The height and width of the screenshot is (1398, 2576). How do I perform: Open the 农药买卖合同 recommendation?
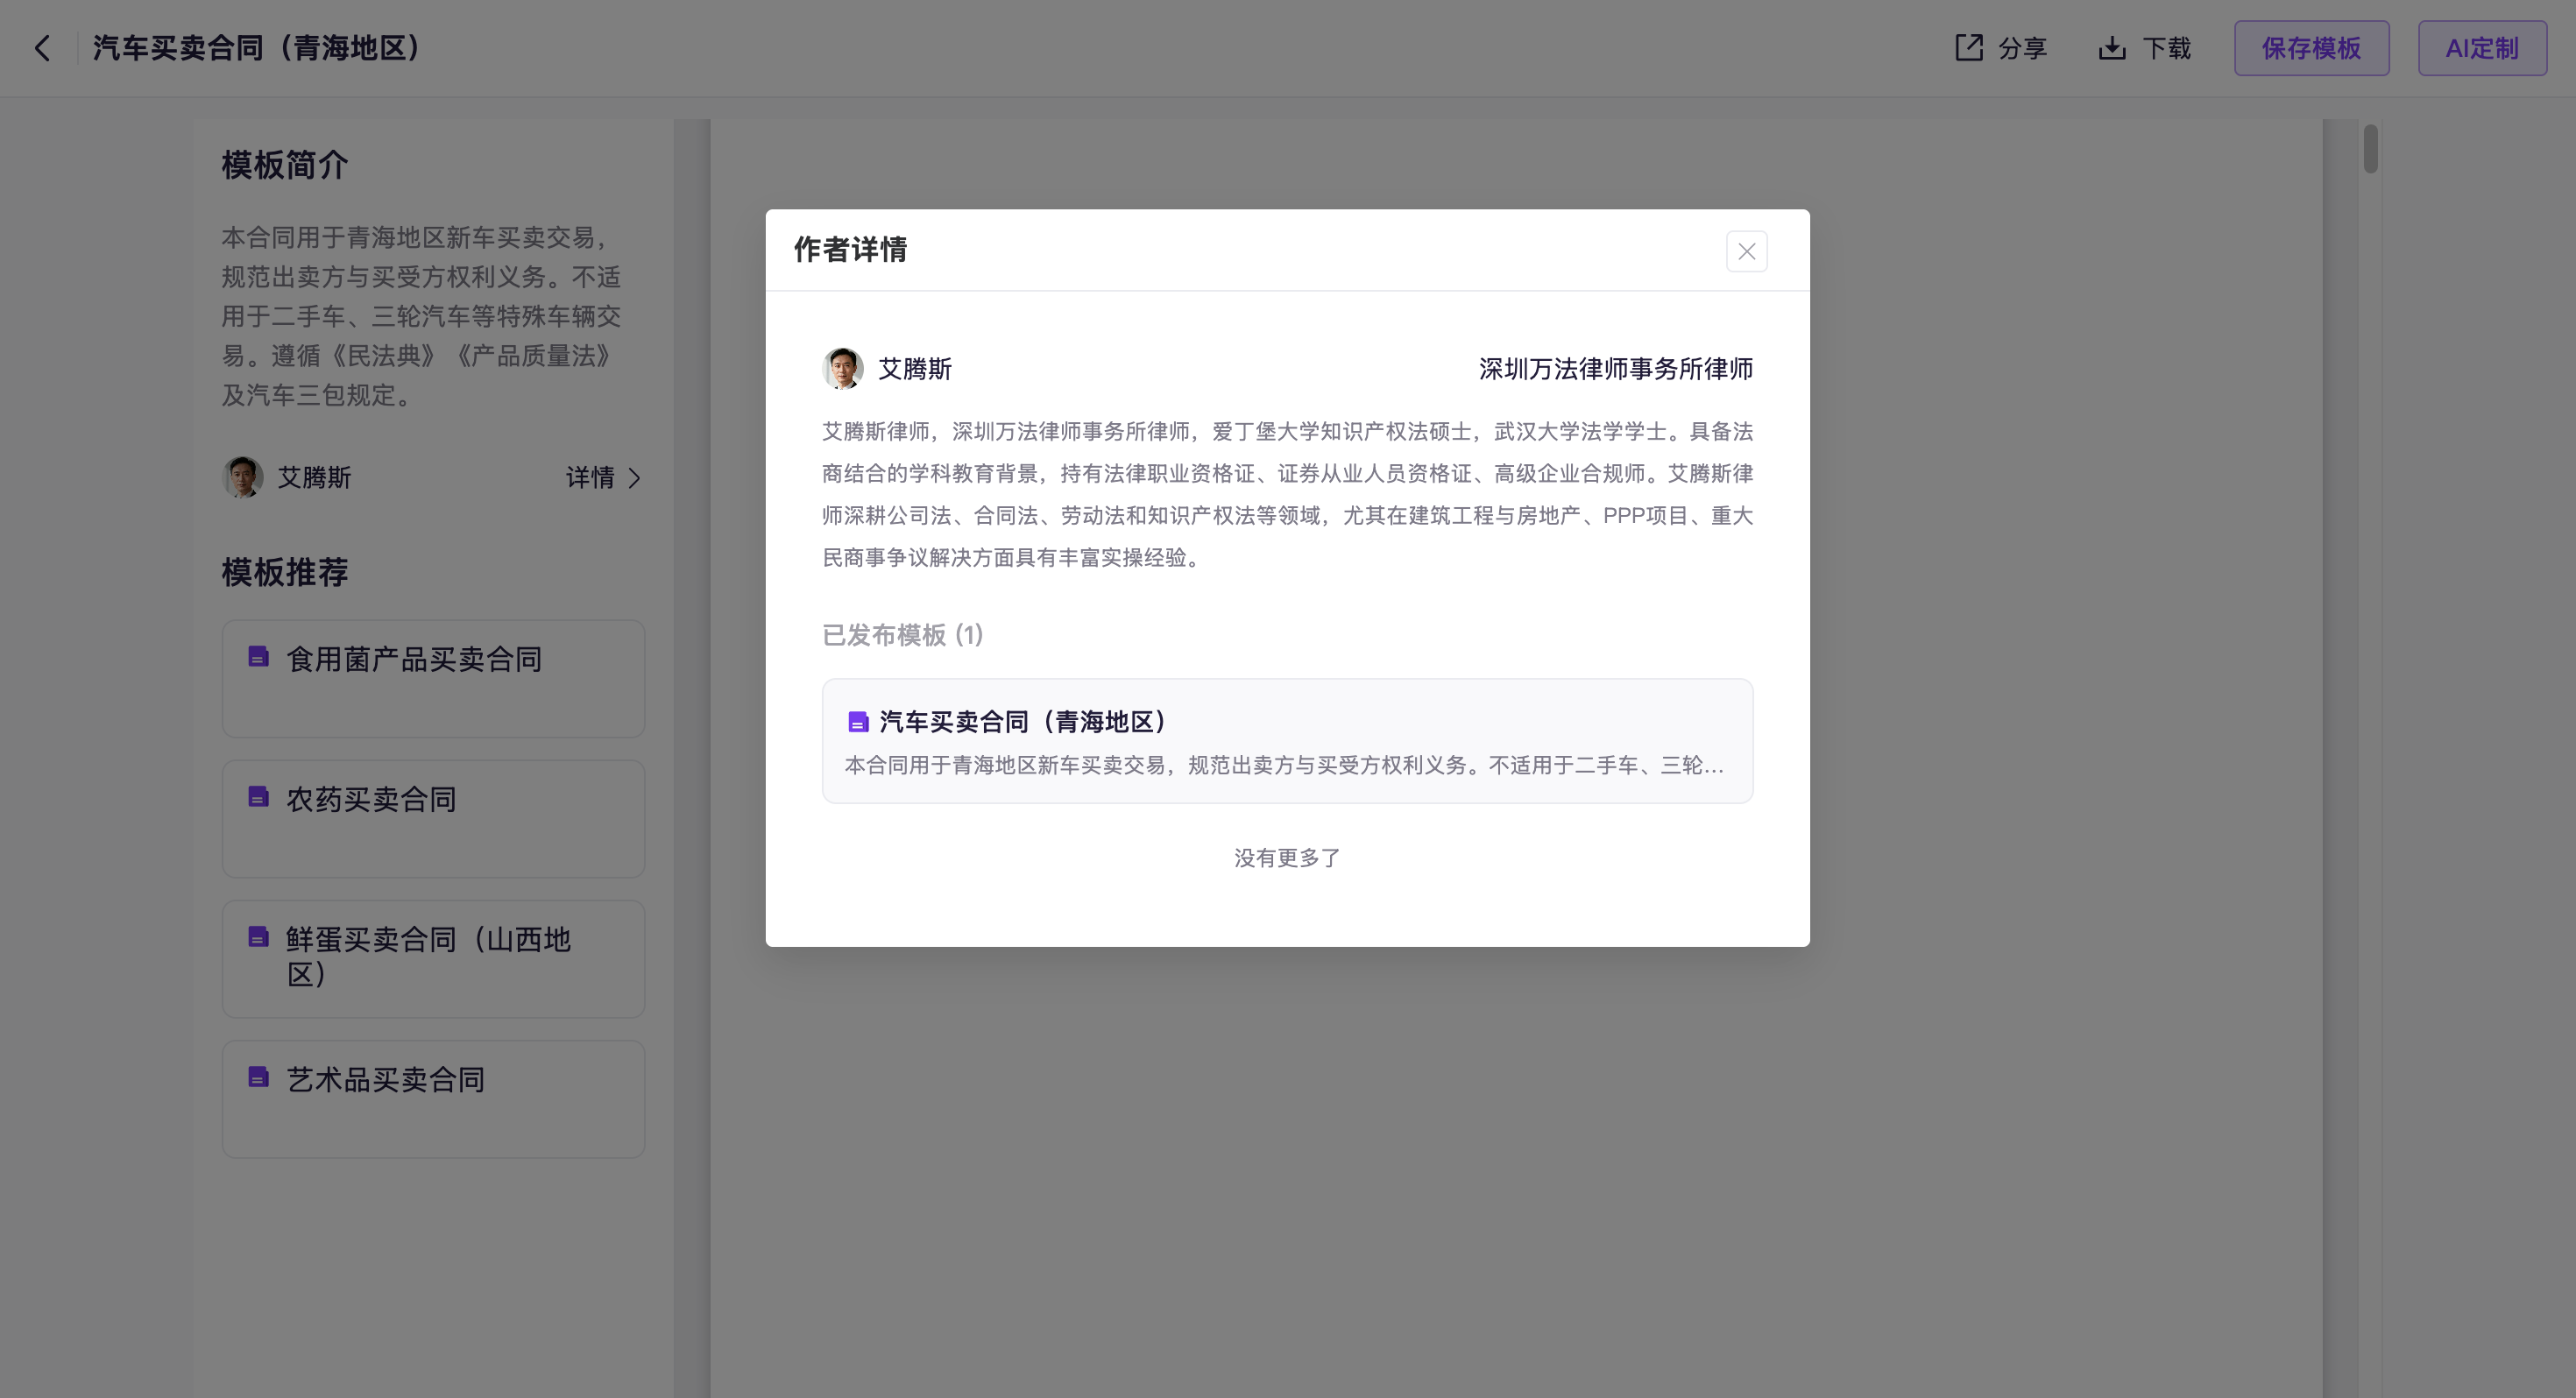coord(433,819)
